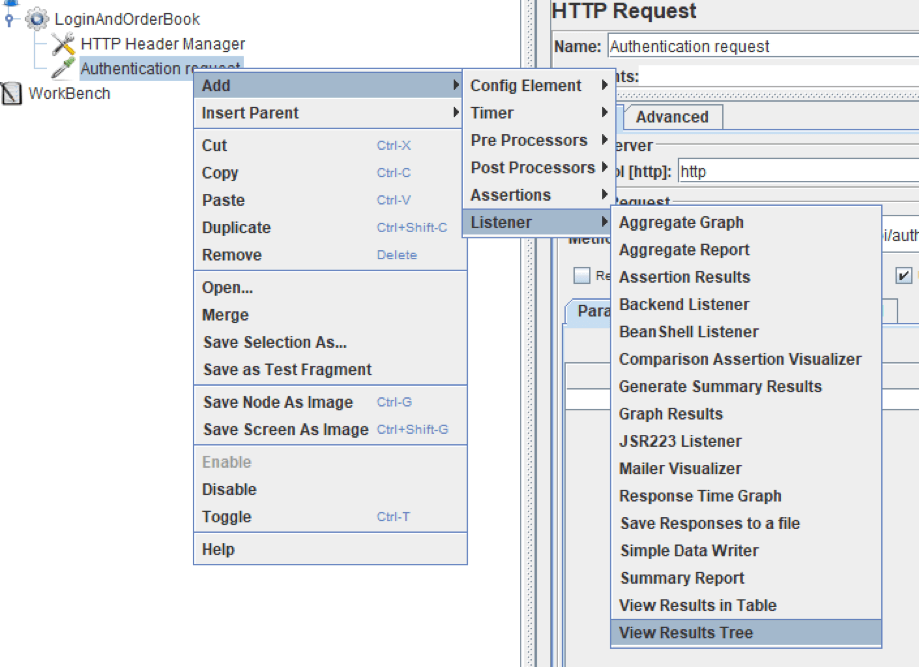
Task: Add Save Responses to a file
Action: pyautogui.click(x=746, y=523)
